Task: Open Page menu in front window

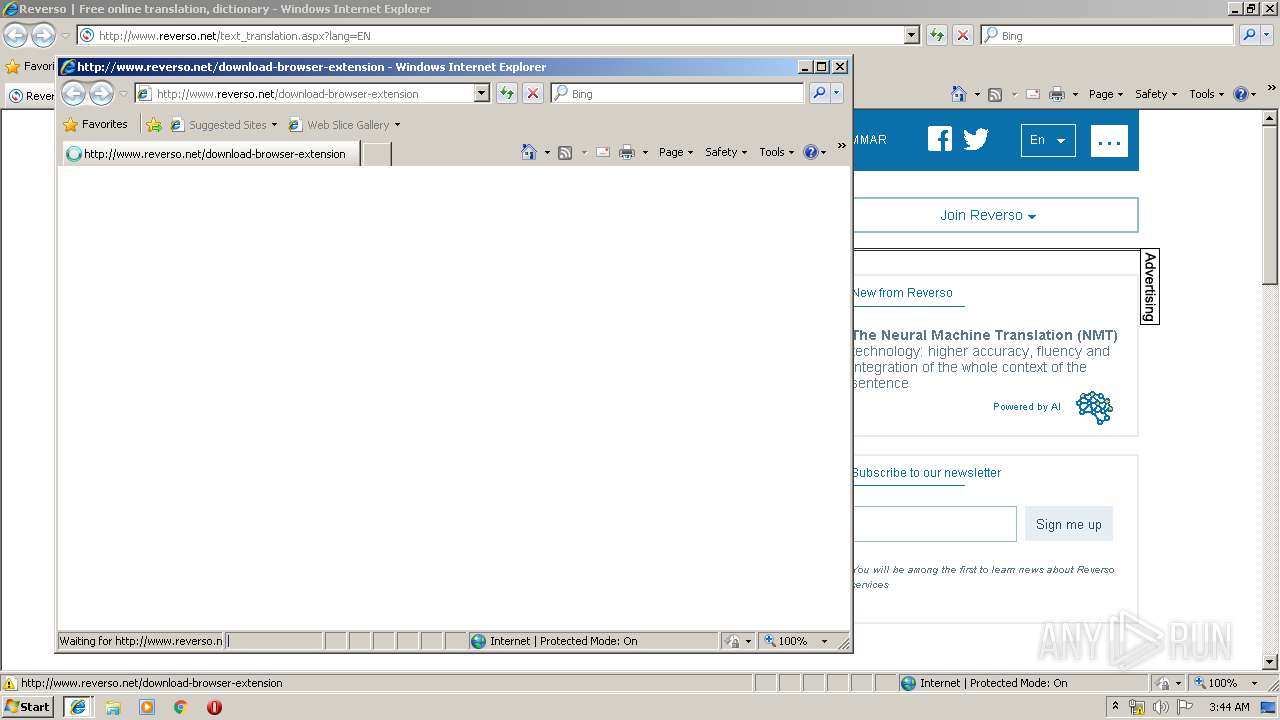Action: click(x=676, y=152)
